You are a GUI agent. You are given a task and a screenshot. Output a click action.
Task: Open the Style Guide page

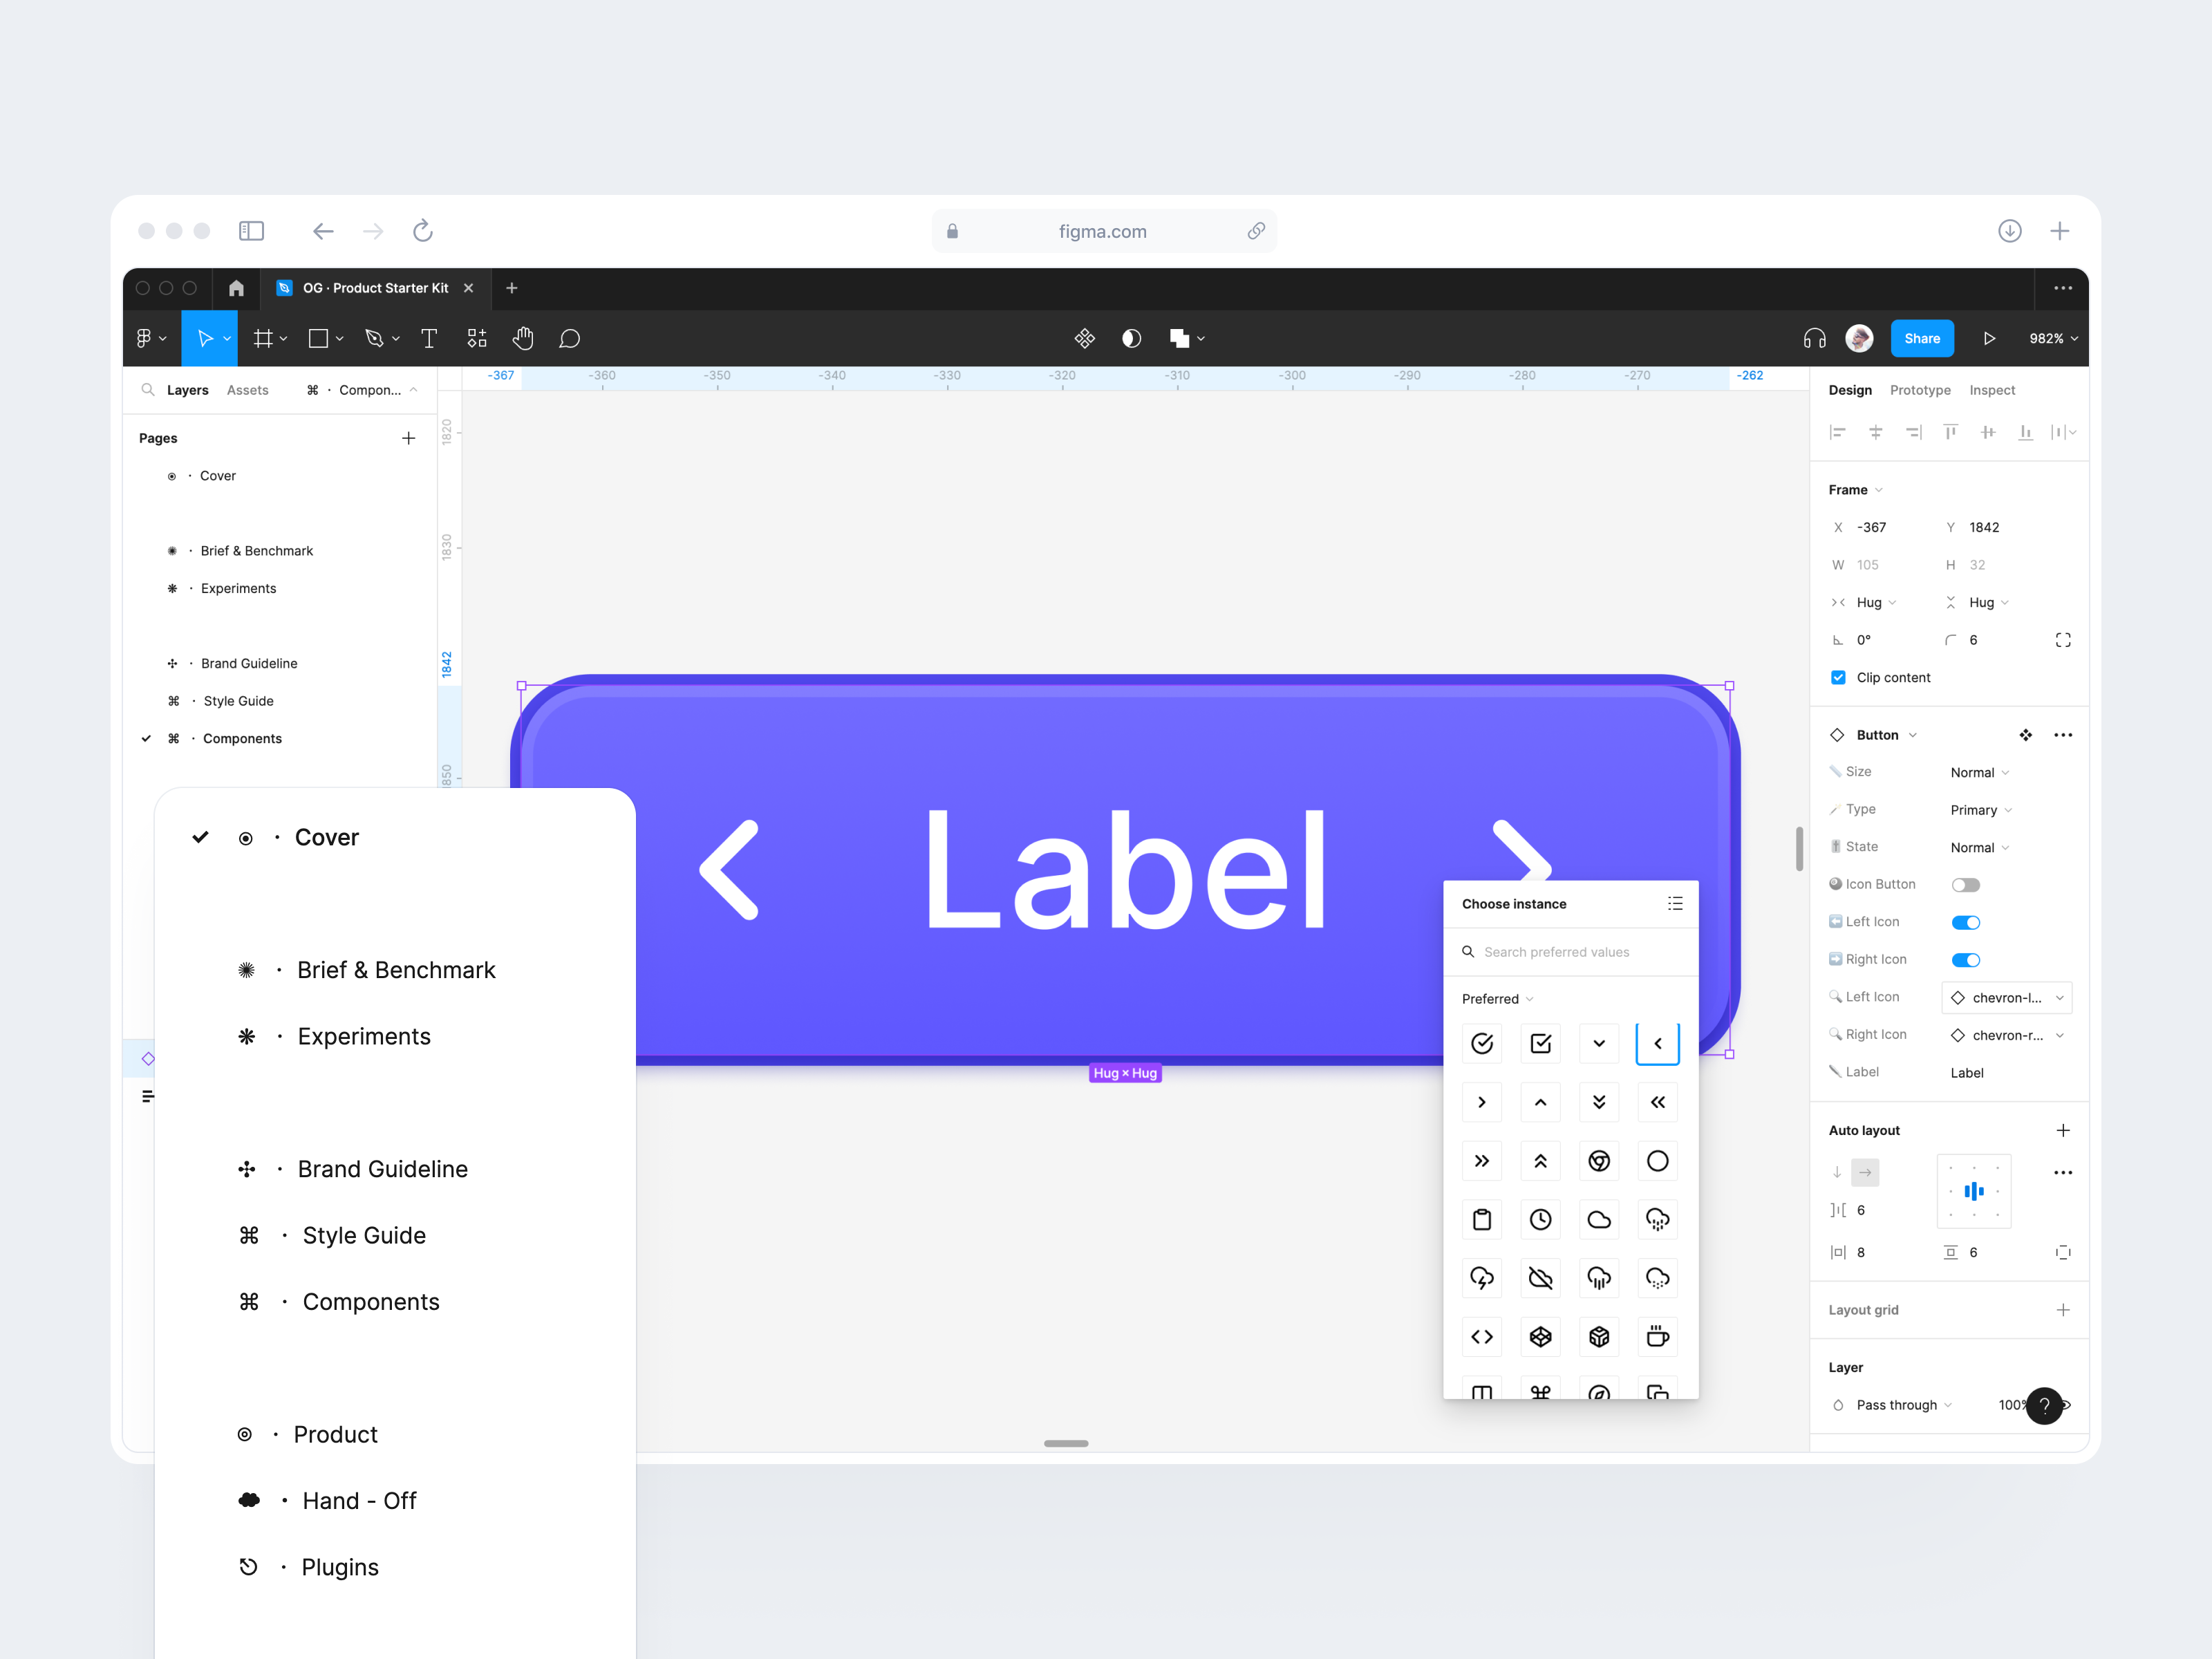(238, 701)
